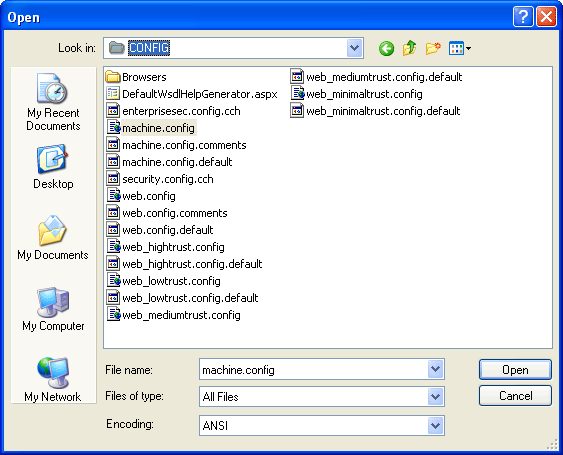Image resolution: width=563 pixels, height=455 pixels.
Task: Select web_minimaltrust.config file
Action: (357, 94)
